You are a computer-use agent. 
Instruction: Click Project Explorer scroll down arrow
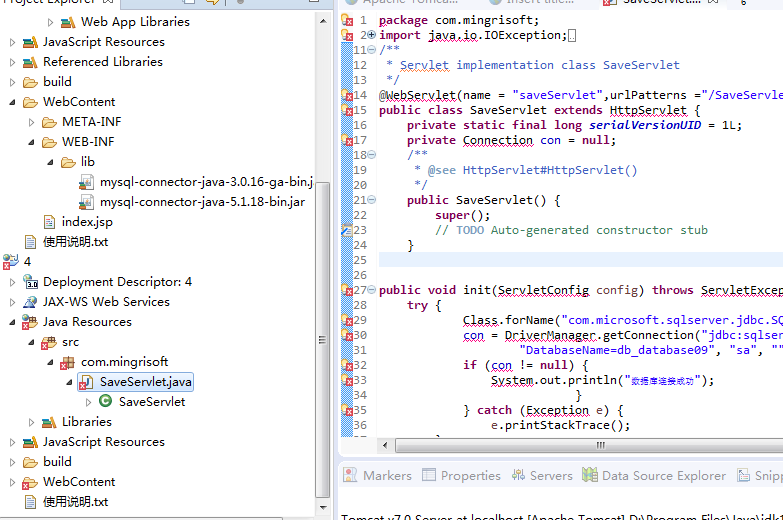coord(323,508)
